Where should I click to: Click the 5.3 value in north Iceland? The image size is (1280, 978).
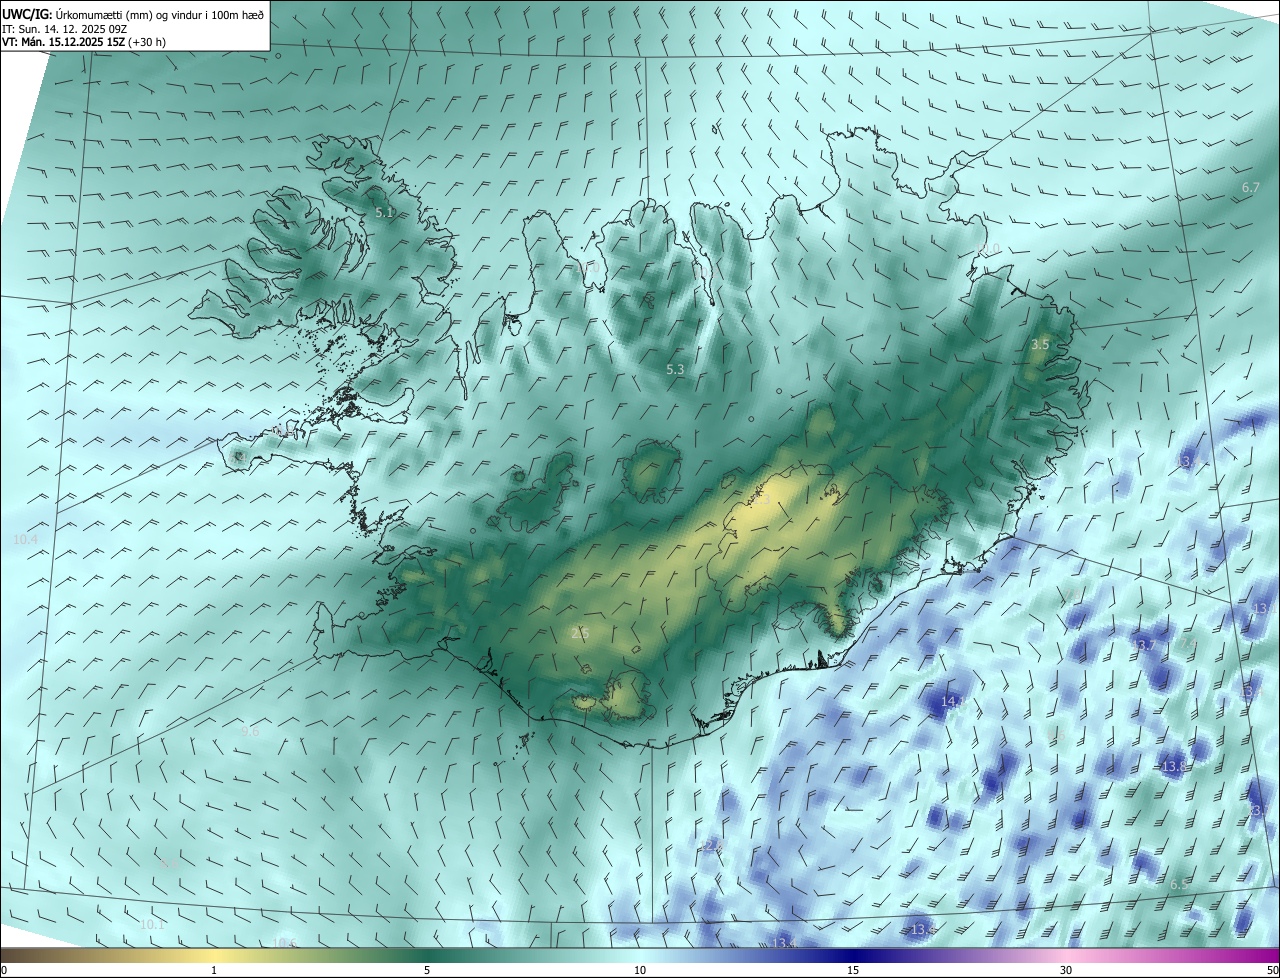(675, 370)
